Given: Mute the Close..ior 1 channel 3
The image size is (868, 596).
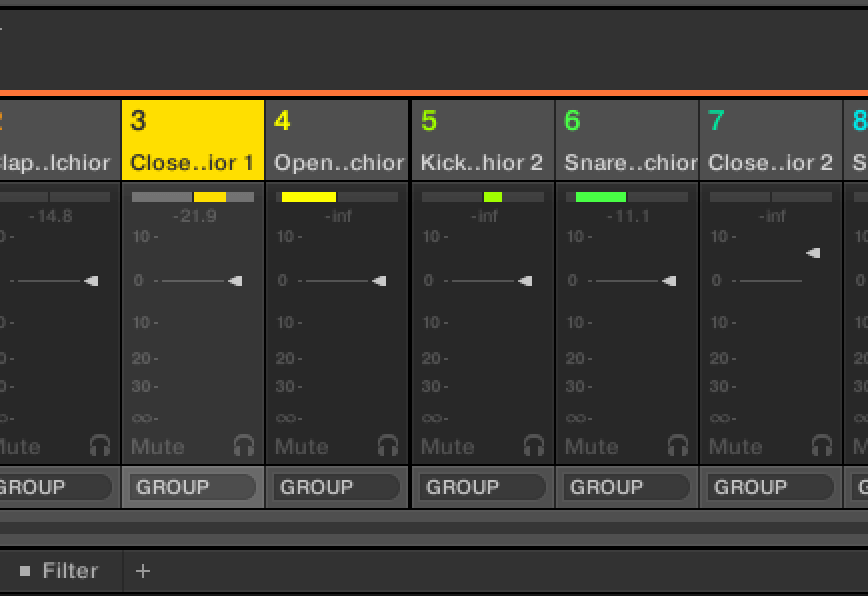Looking at the screenshot, I should tap(158, 446).
